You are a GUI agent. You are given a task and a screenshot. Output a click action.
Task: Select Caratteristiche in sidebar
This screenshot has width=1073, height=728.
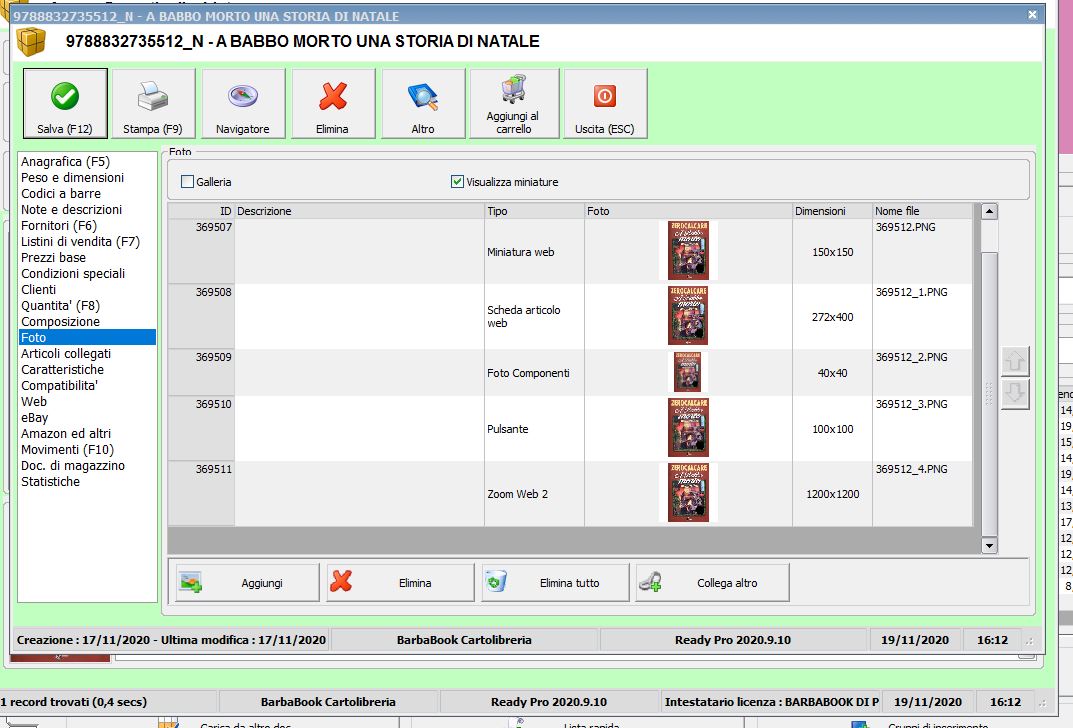tap(62, 369)
